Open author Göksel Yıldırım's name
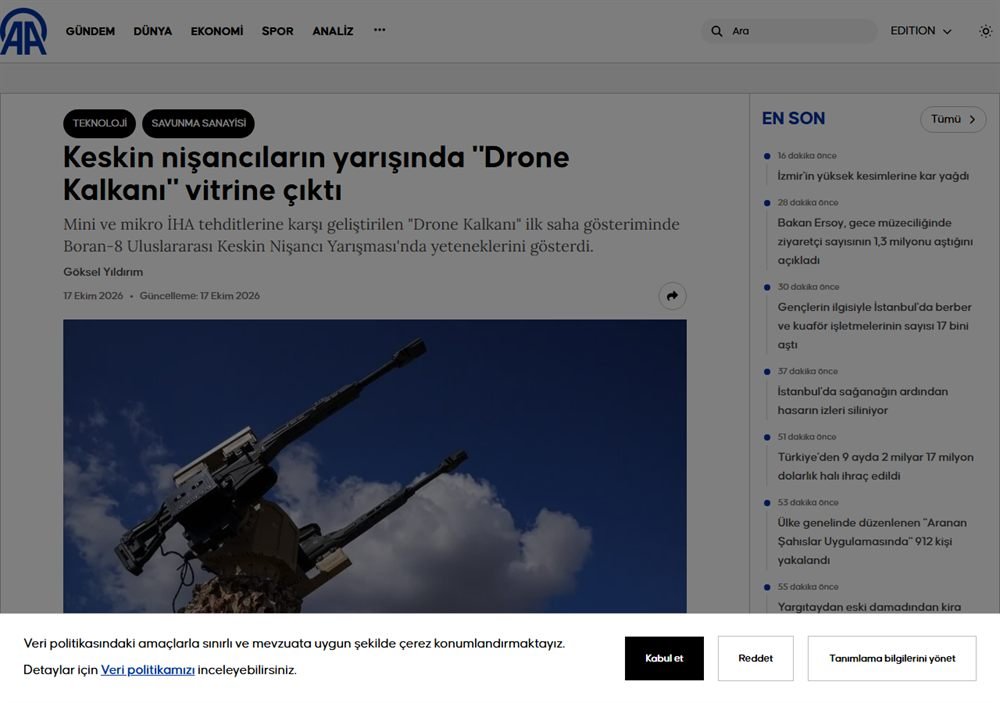This screenshot has width=1000, height=703. 103,272
